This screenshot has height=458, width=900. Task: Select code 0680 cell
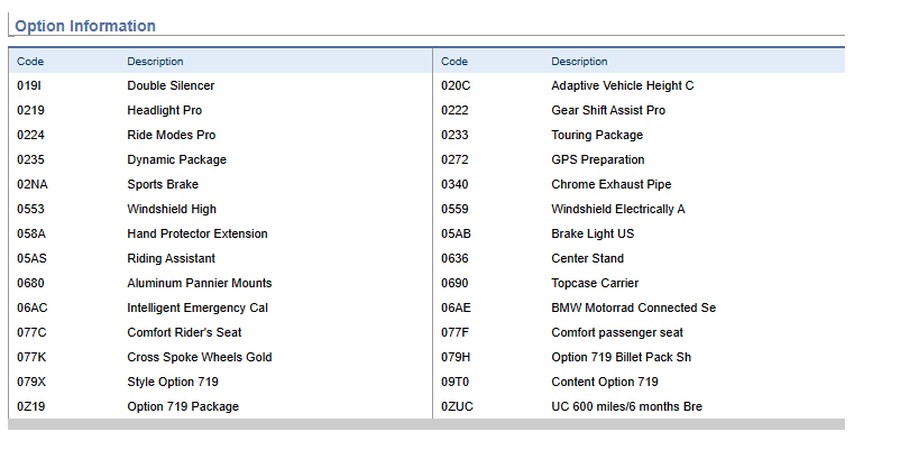(30, 283)
